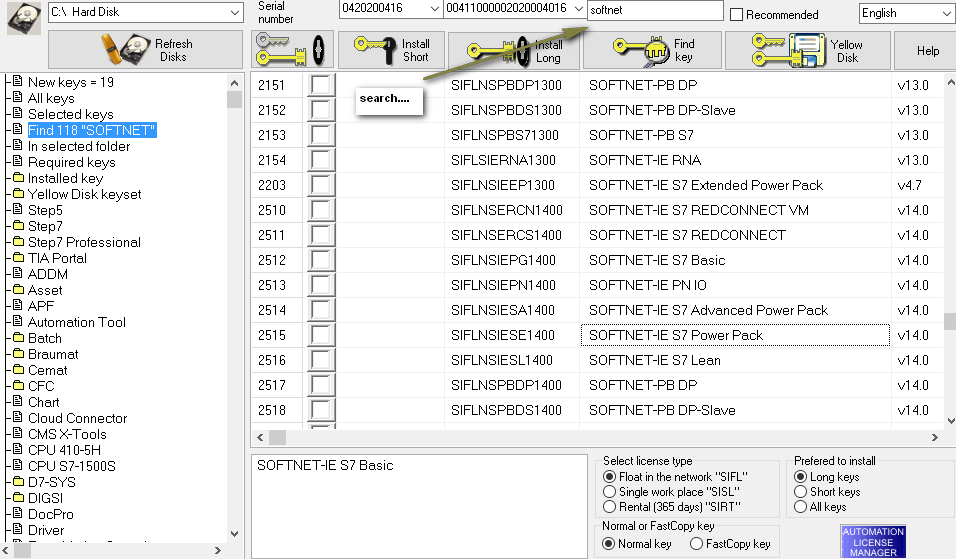
Task: Click the CPU 410-5H document icon
Action: click(x=18, y=449)
